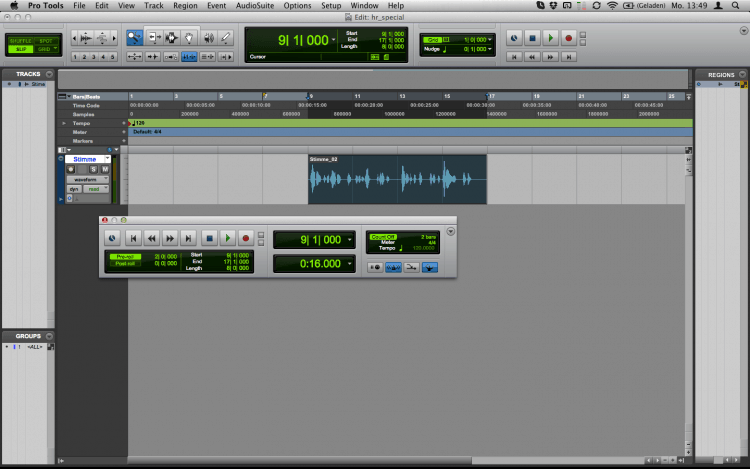Expand the Tempo ruler editor
The width and height of the screenshot is (750, 469).
tap(64, 123)
